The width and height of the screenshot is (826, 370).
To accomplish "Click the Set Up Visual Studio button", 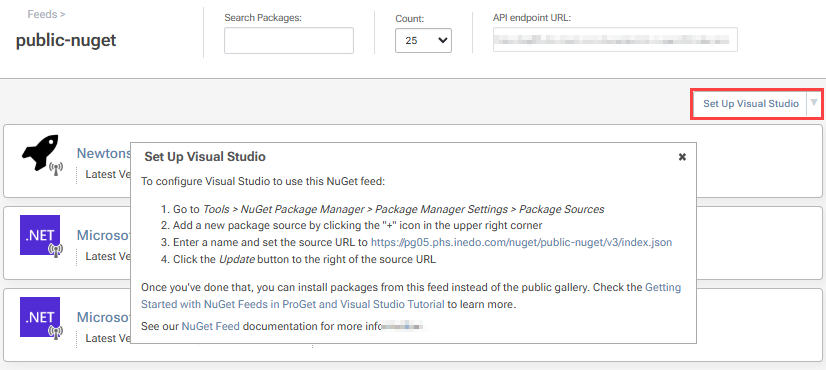I will coord(751,103).
